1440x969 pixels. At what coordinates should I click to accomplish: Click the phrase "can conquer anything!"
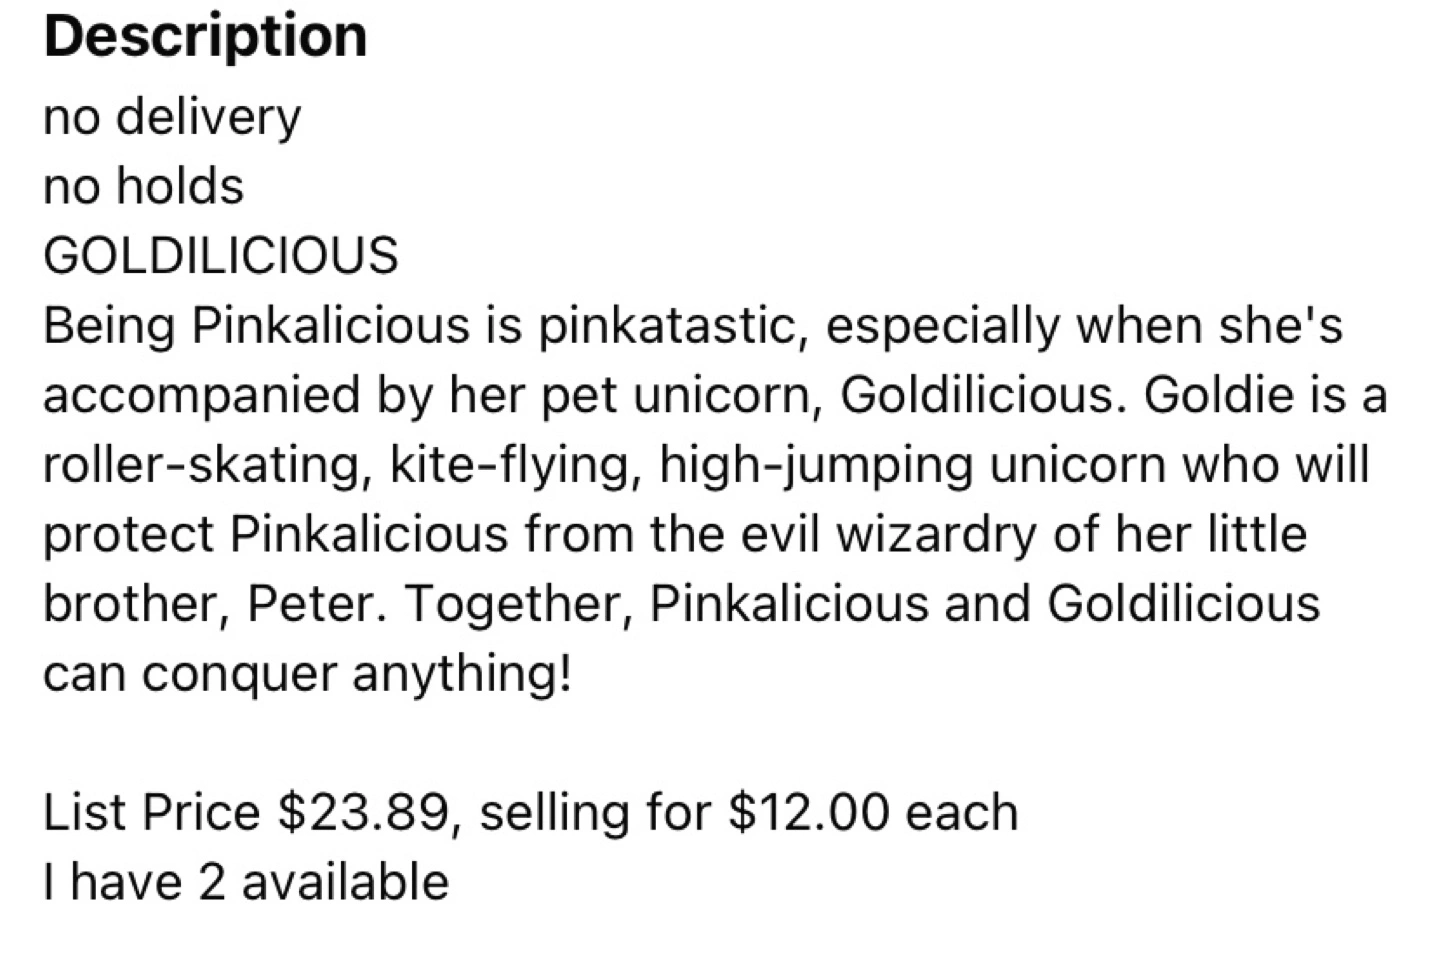pyautogui.click(x=307, y=673)
